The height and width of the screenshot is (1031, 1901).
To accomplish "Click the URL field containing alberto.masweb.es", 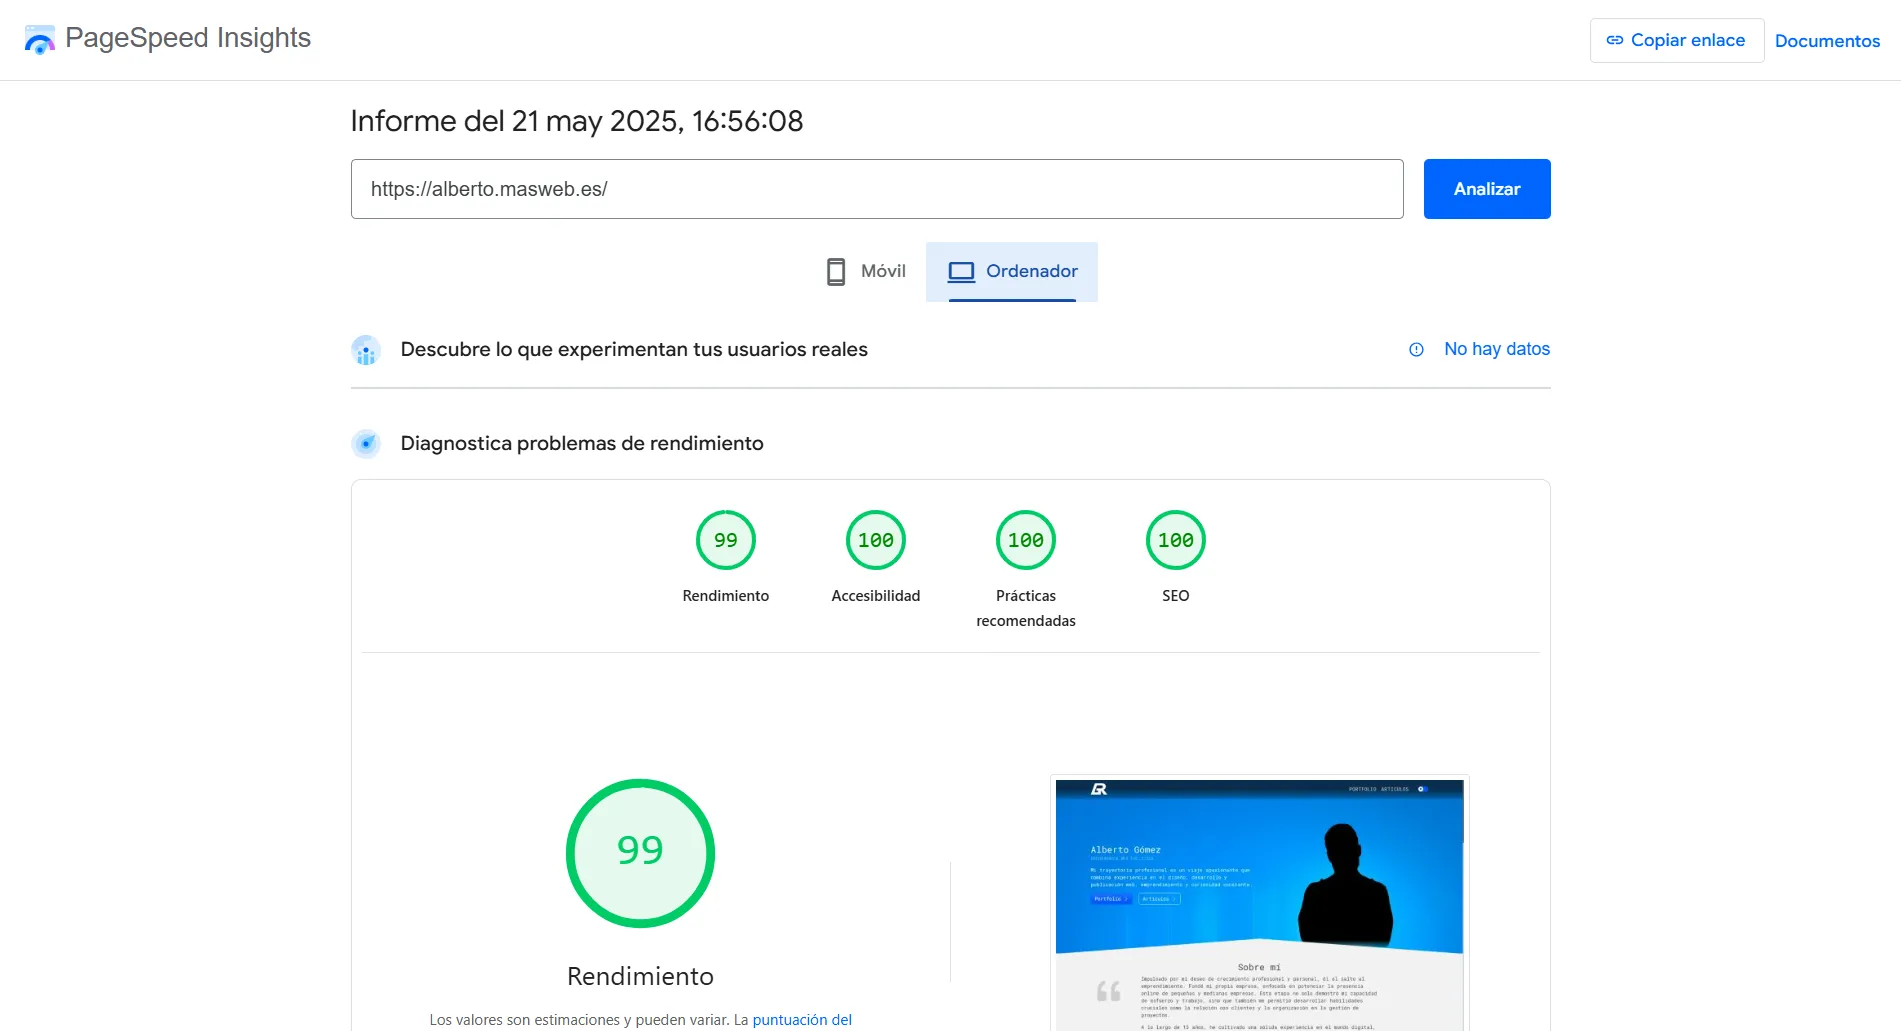I will pyautogui.click(x=877, y=189).
